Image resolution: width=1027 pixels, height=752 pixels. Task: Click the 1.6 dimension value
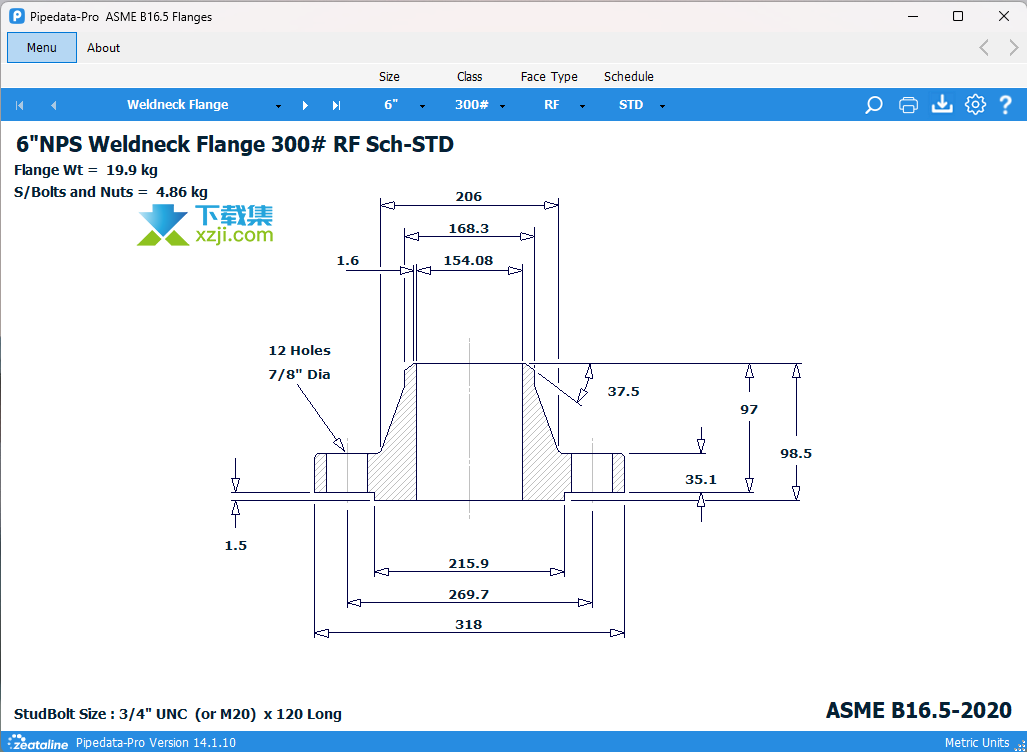click(348, 261)
